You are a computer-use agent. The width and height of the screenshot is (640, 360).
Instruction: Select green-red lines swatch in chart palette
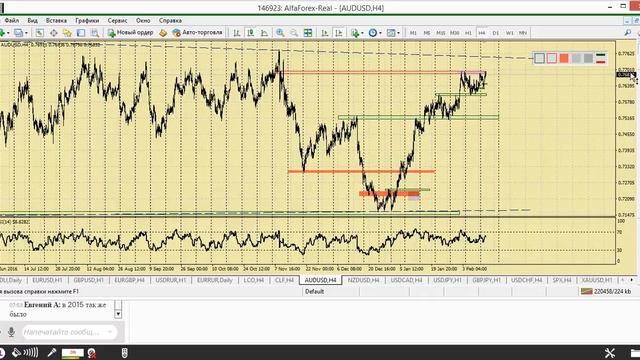point(600,58)
